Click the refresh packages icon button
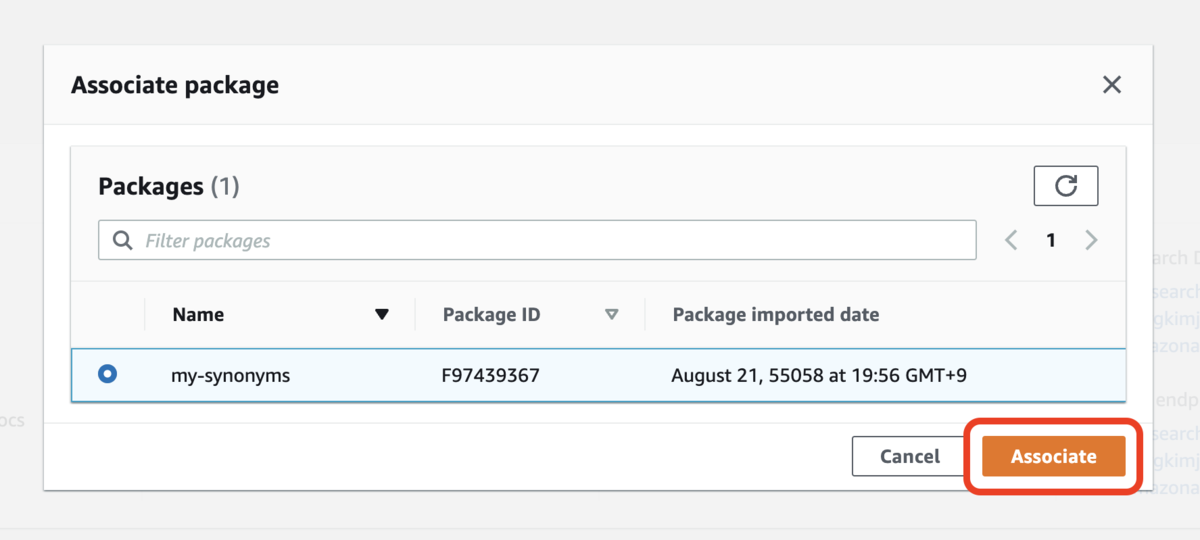 [1066, 186]
